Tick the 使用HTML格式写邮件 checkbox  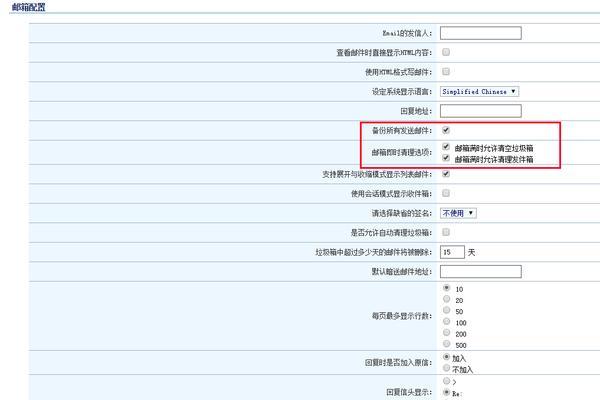(x=446, y=72)
